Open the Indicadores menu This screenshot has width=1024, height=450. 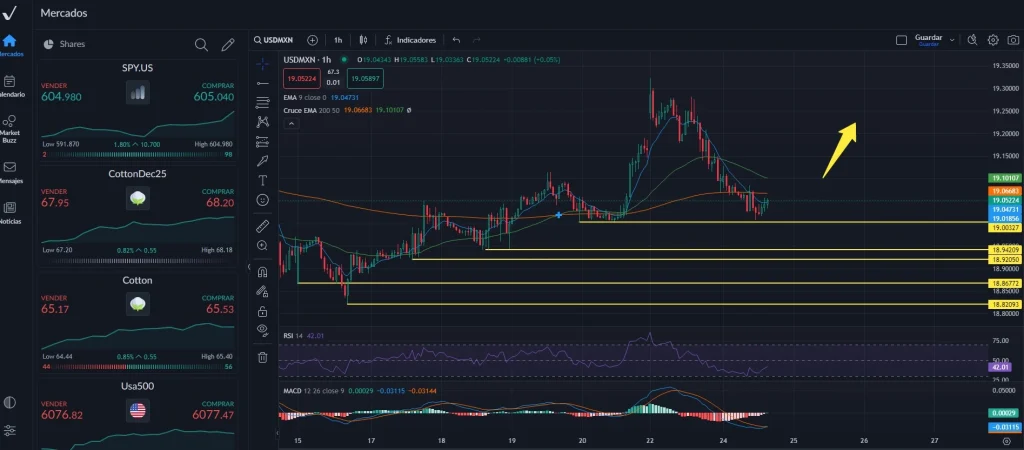click(410, 40)
